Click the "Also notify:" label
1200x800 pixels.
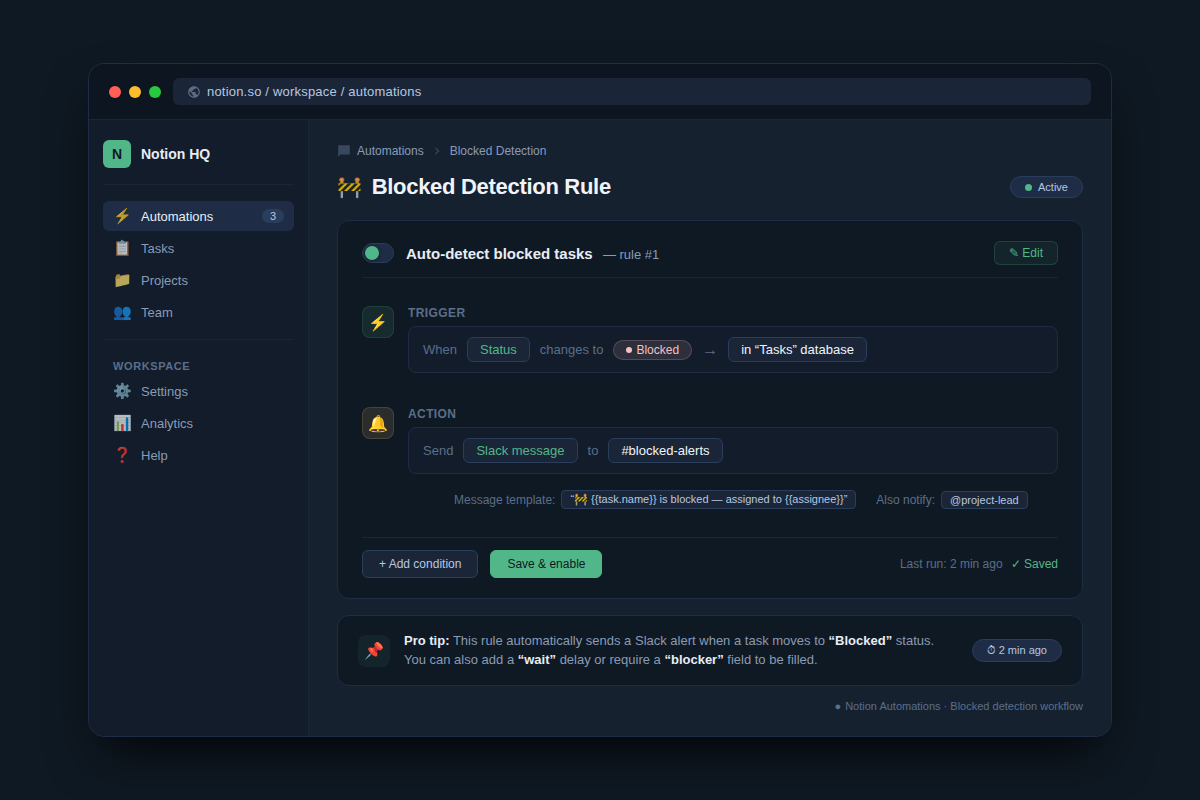[x=906, y=500]
